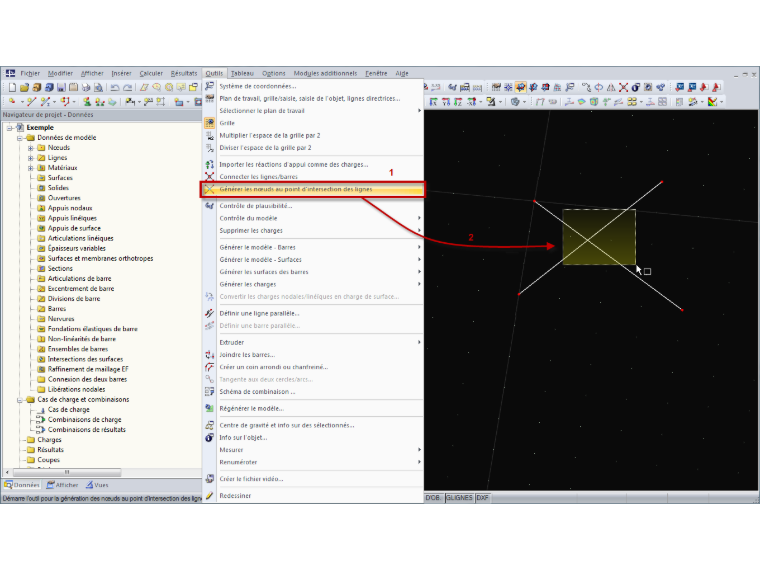Collapse the Exemple tree root
760x570 pixels.
click(10, 128)
